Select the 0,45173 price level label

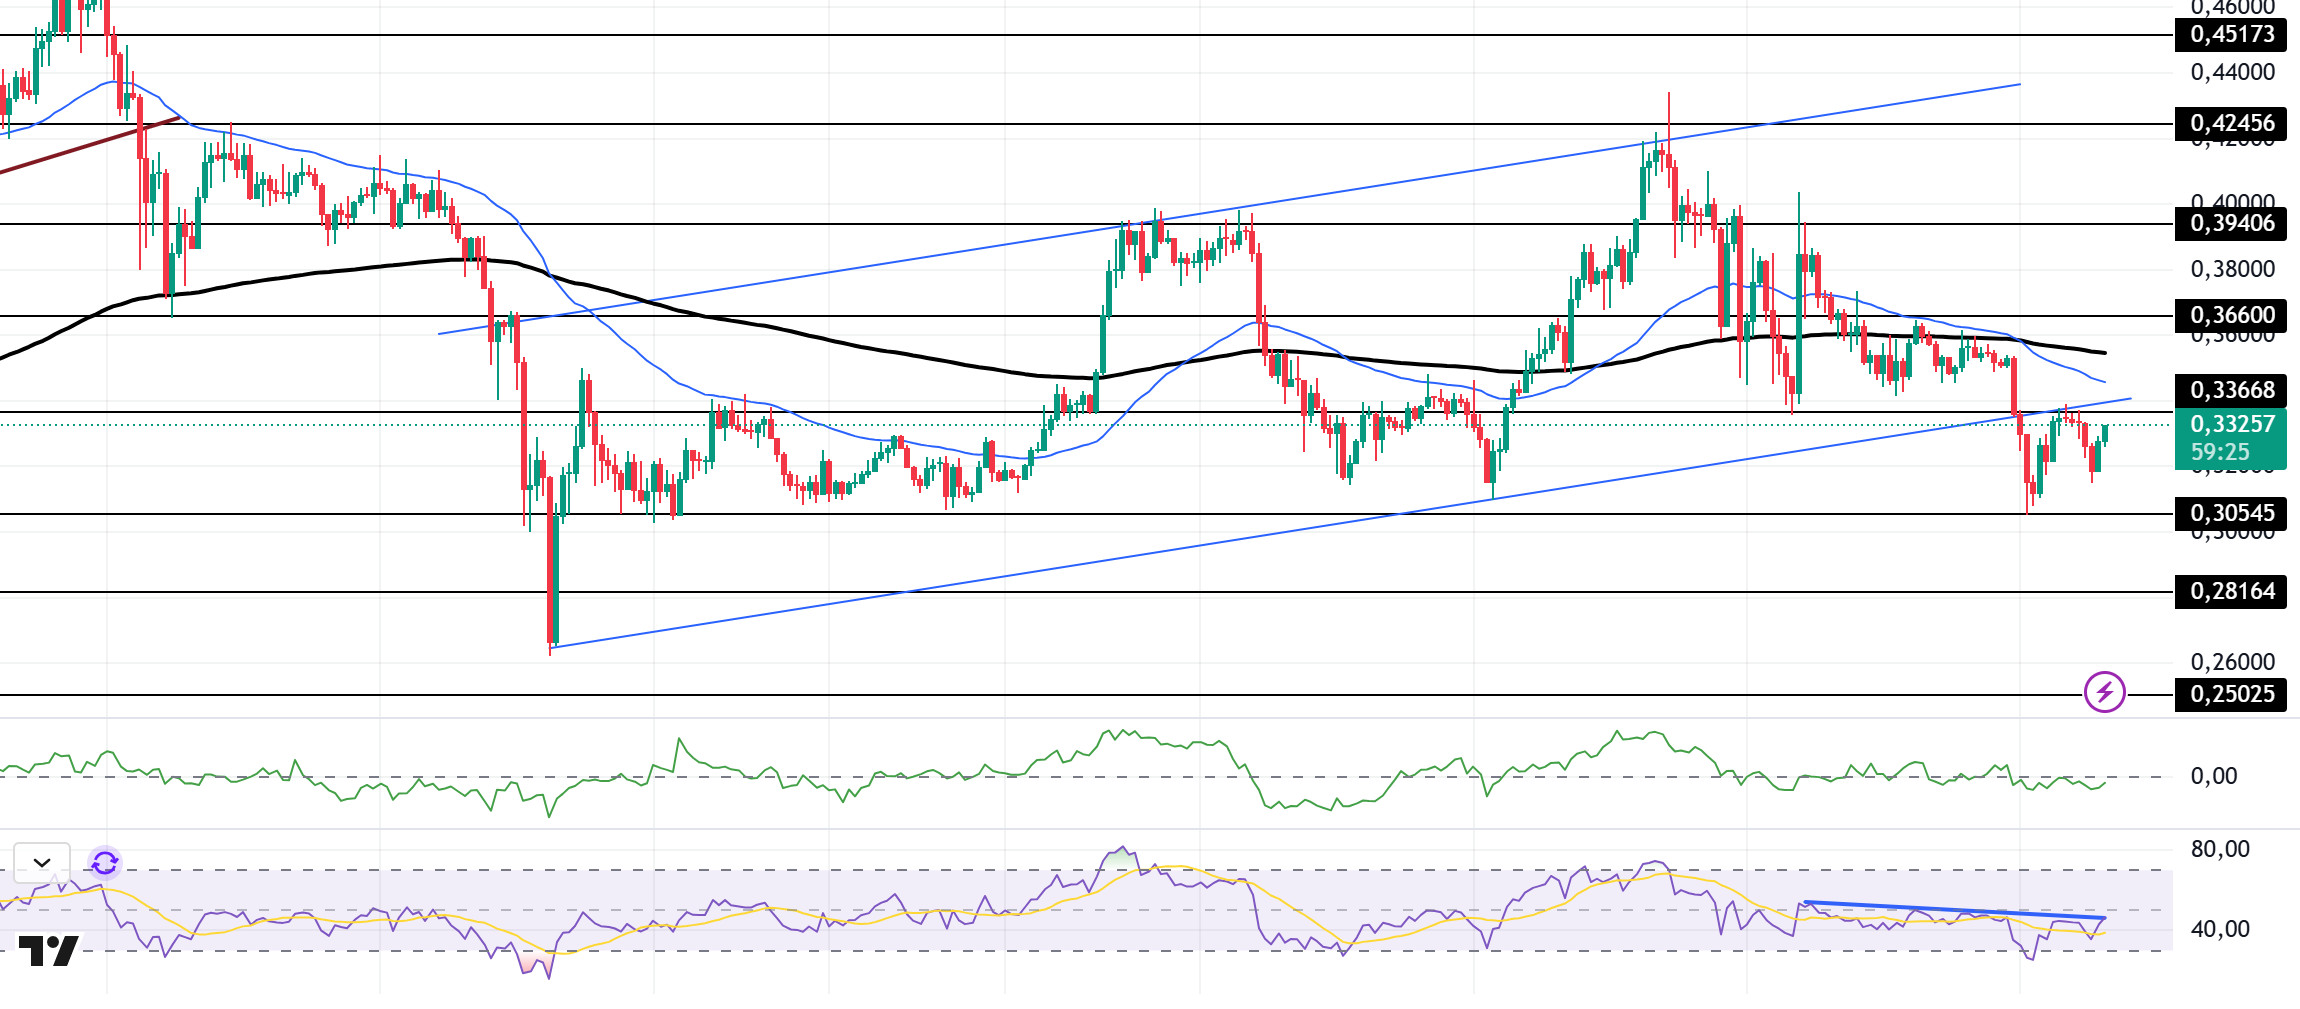click(2231, 34)
